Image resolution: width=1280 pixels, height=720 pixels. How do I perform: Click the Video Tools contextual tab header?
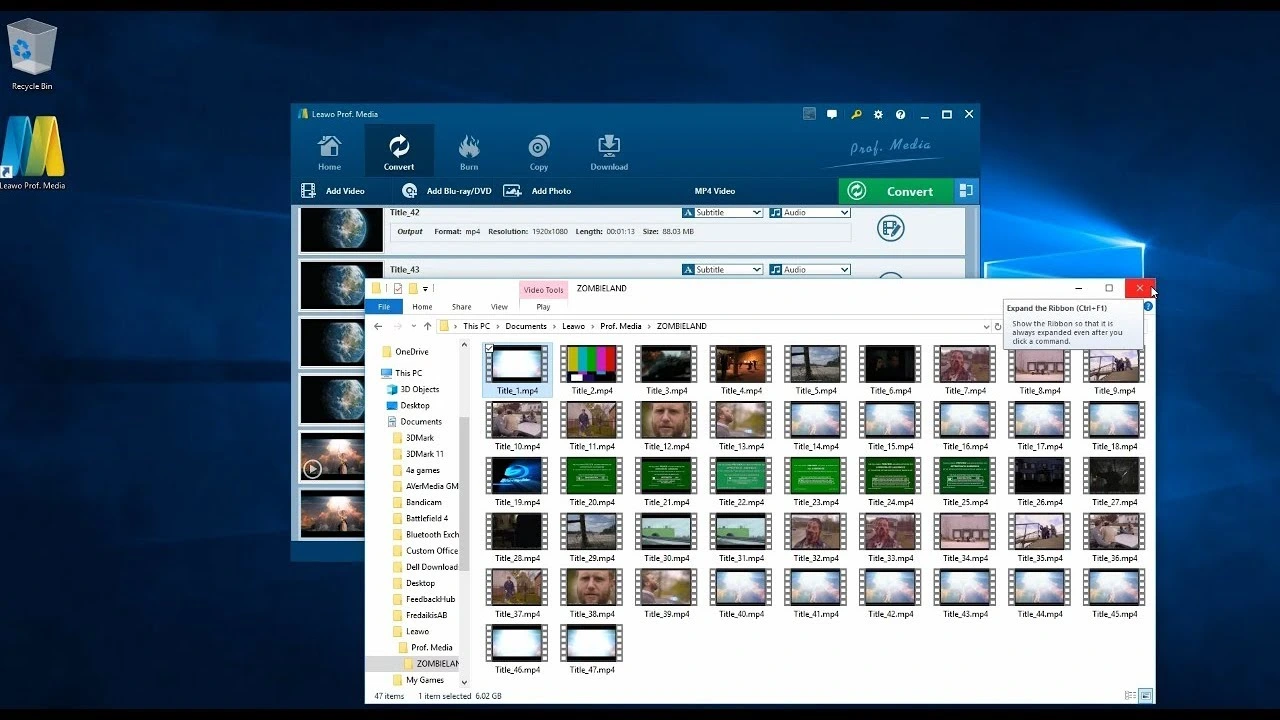coord(543,290)
